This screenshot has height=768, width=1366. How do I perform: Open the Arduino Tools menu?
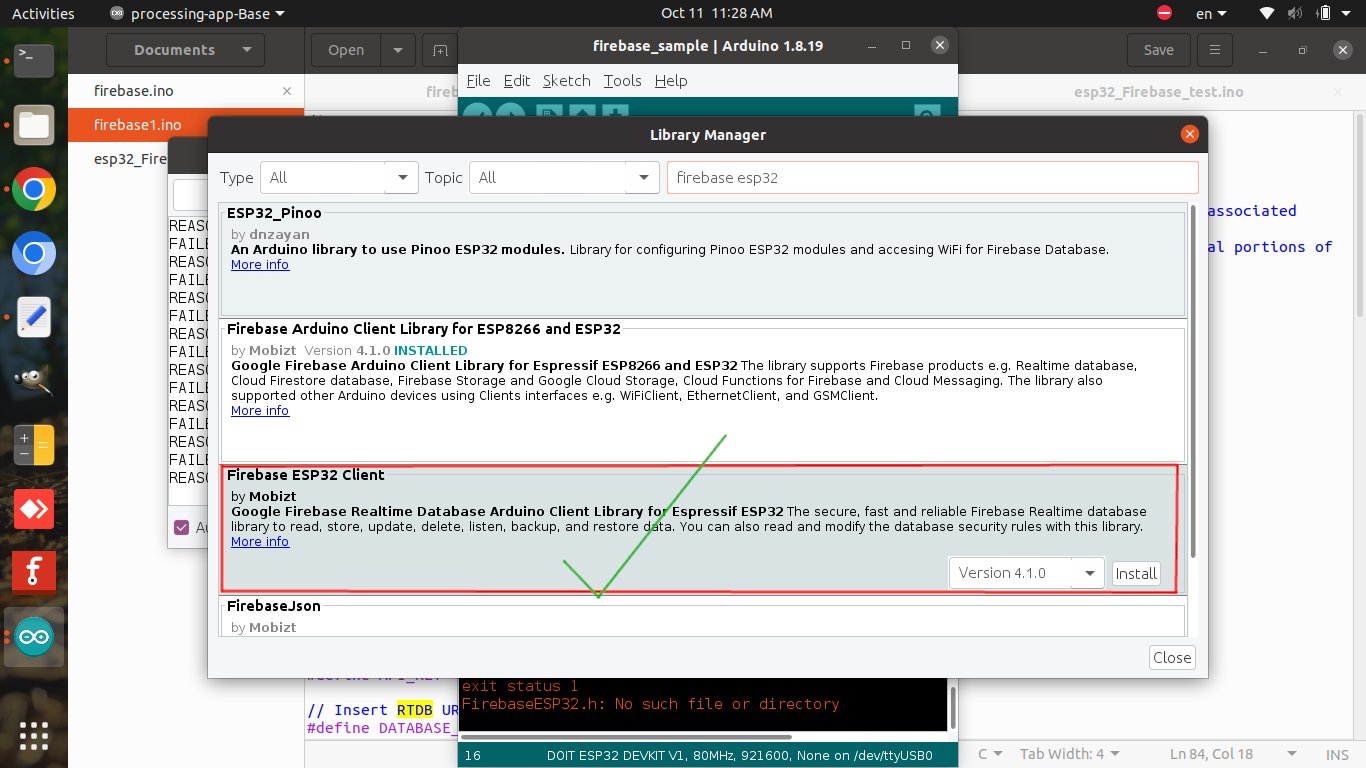(x=622, y=81)
